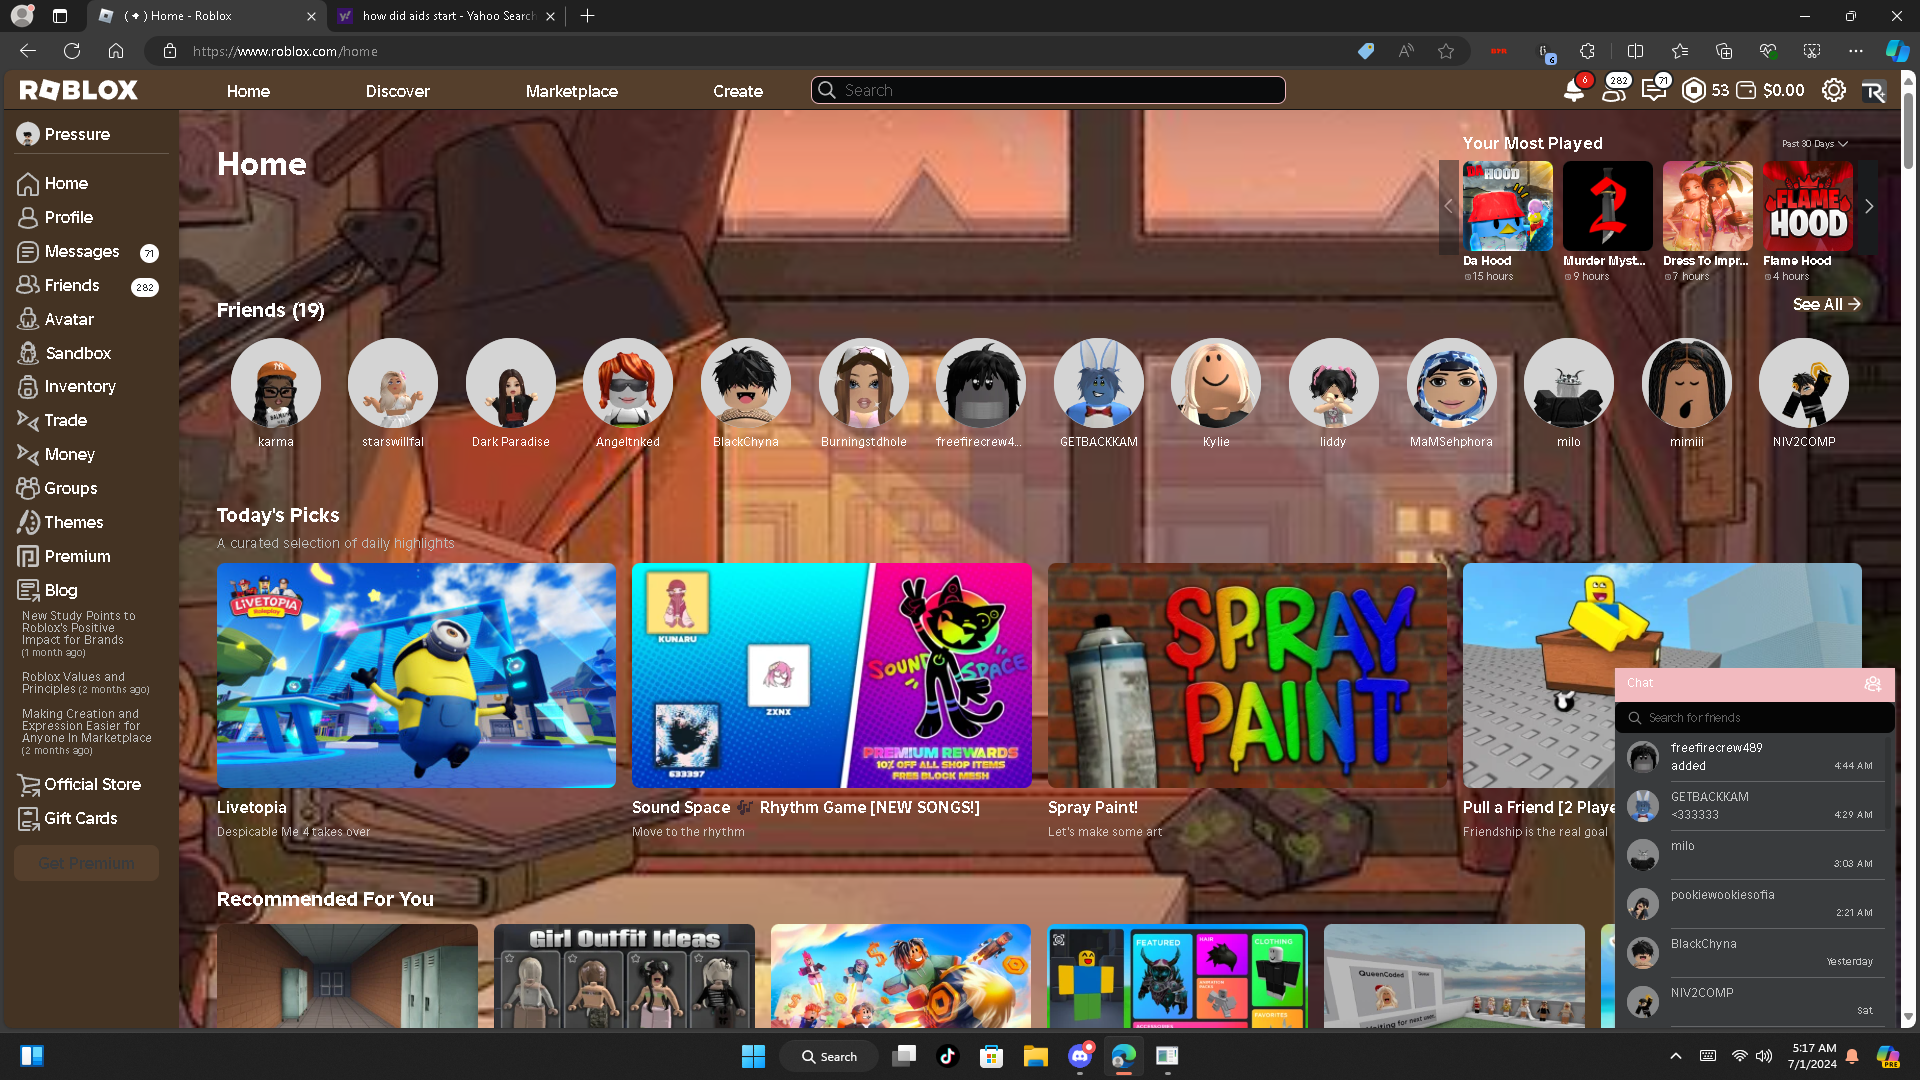Open browser extensions puzzle icon
1920x1080 pixels.
[x=1587, y=51]
